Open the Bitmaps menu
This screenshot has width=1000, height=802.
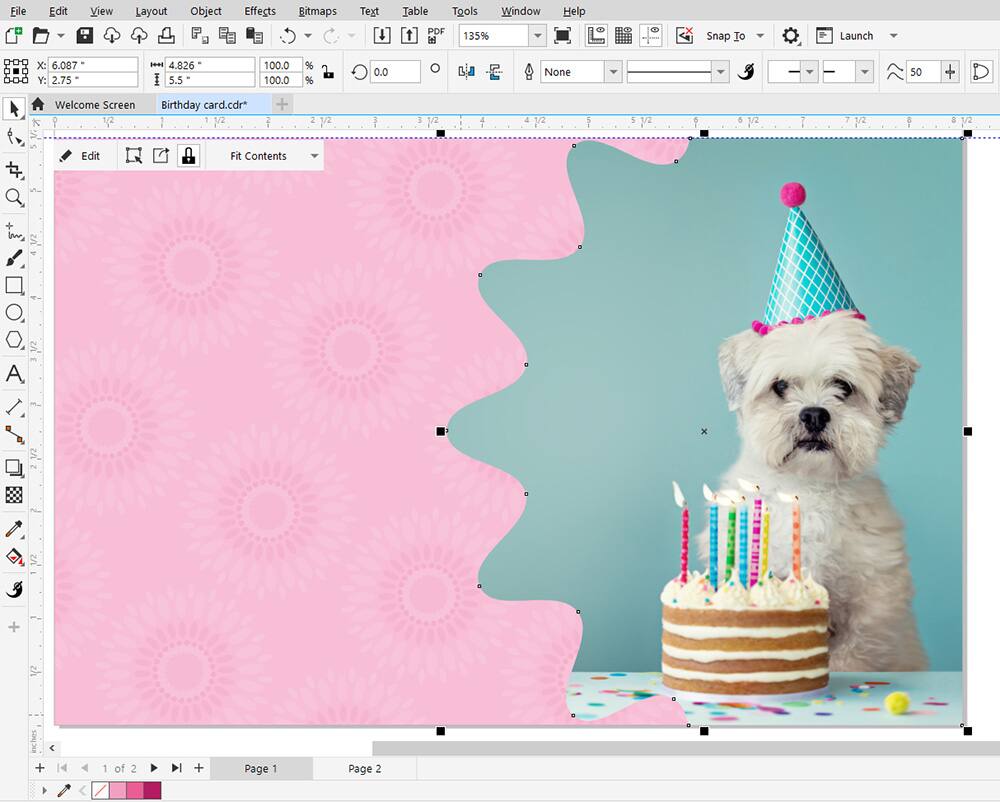point(317,11)
